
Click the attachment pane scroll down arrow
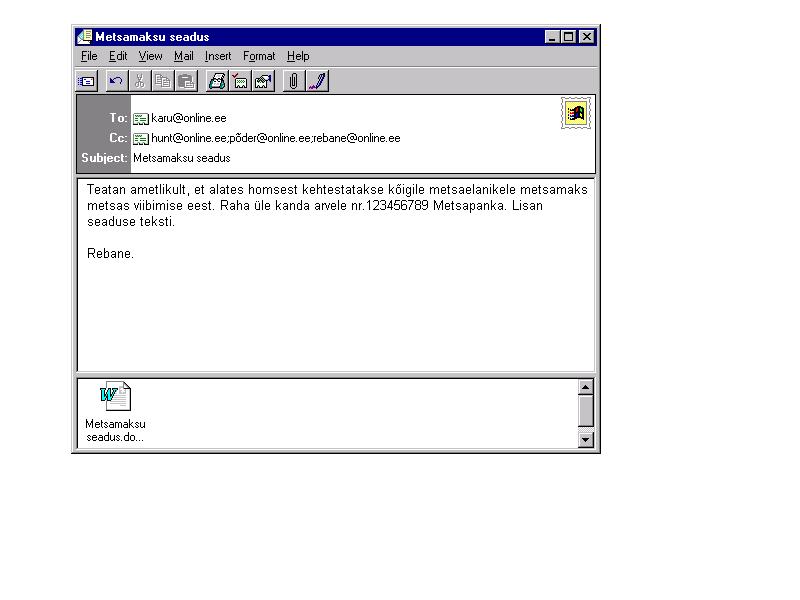pos(586,439)
